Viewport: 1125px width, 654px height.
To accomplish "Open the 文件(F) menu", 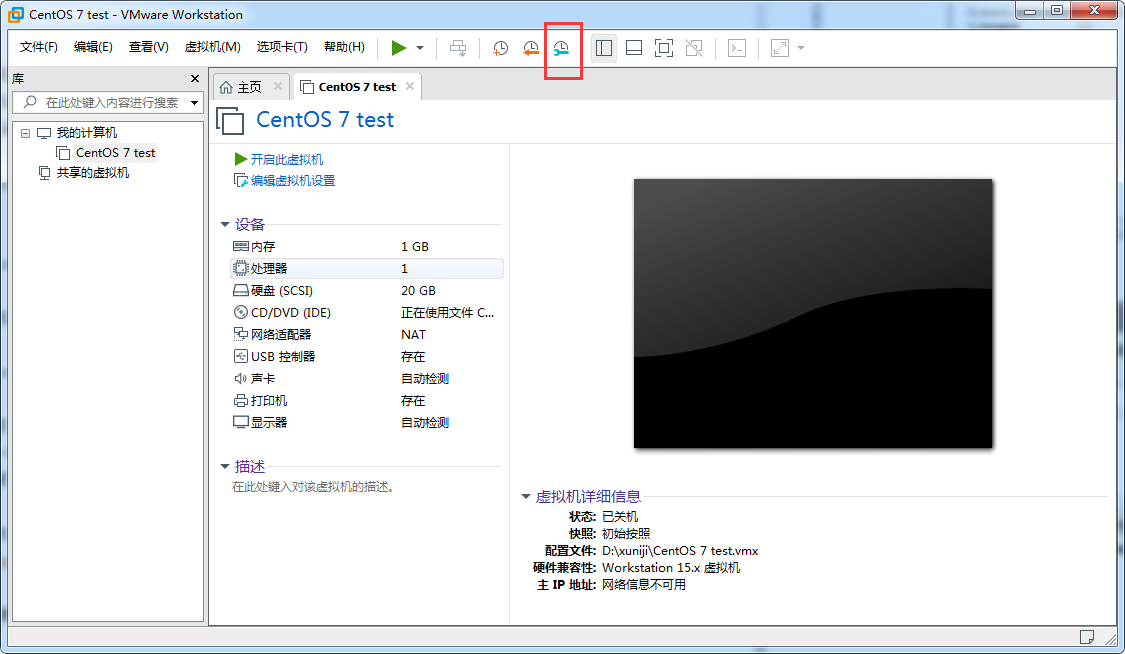I will coord(39,47).
